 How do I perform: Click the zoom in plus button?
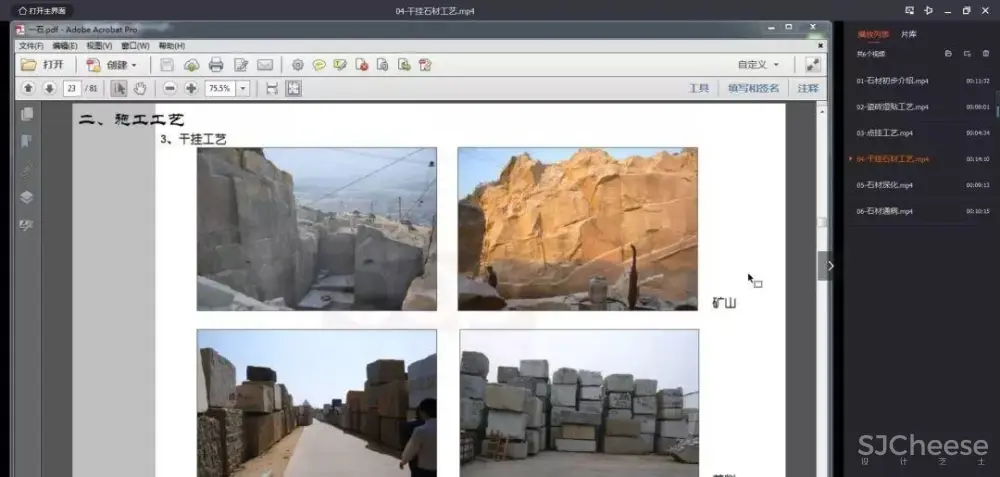pyautogui.click(x=191, y=88)
